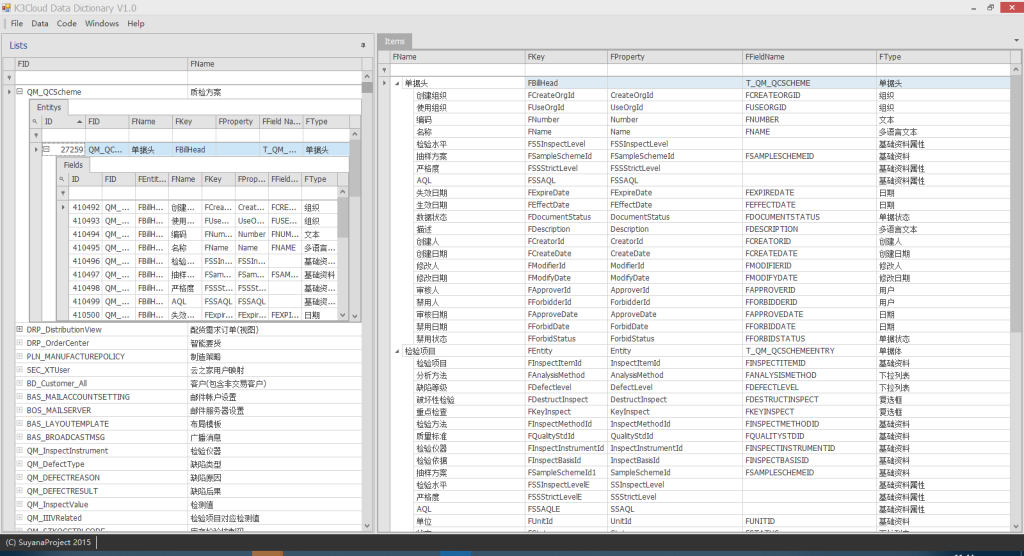Viewport: 1024px width, 556px height.
Task: Click the ascending sort arrow on Entitys ID column
Action: (x=79, y=121)
